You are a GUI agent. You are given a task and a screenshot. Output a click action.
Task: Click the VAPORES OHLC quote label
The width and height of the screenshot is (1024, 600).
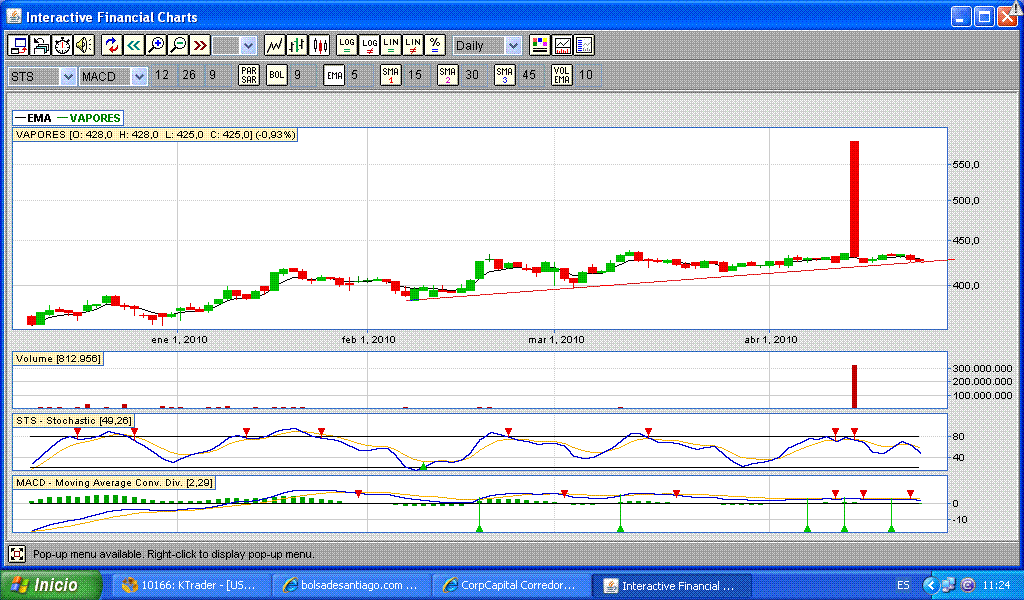155,134
